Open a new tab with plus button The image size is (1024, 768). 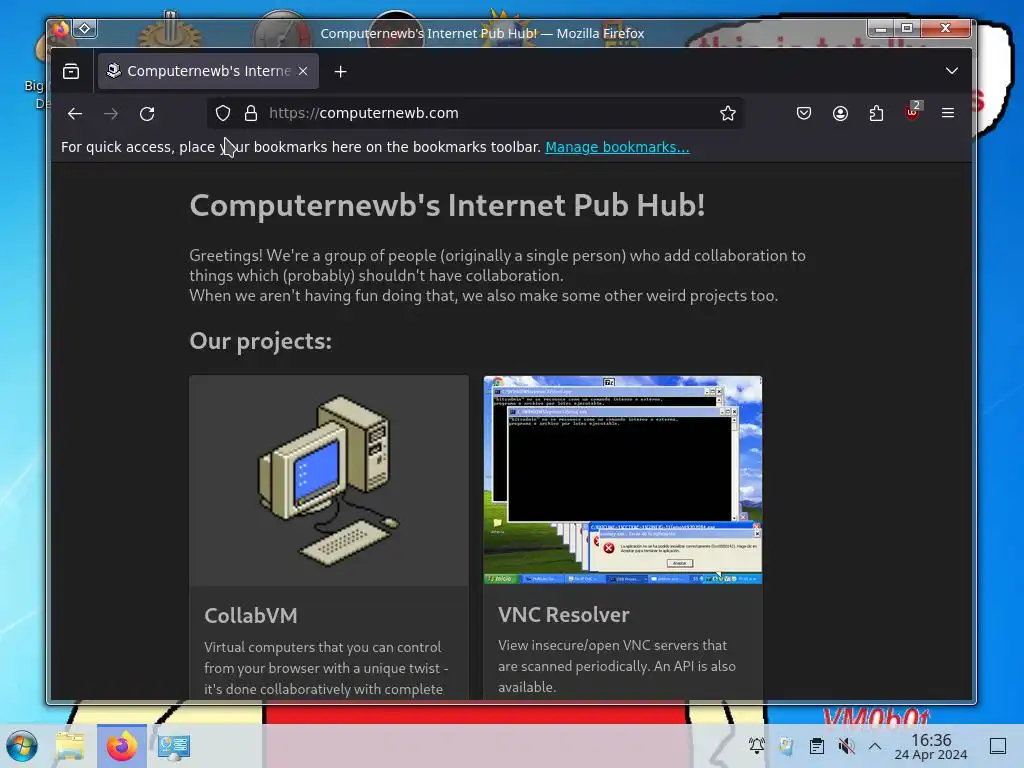[x=340, y=72]
